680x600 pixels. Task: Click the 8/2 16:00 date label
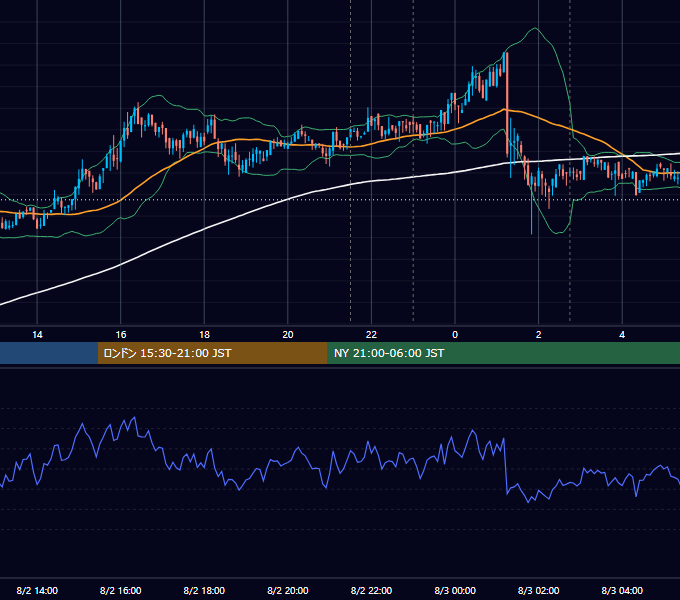tap(121, 590)
